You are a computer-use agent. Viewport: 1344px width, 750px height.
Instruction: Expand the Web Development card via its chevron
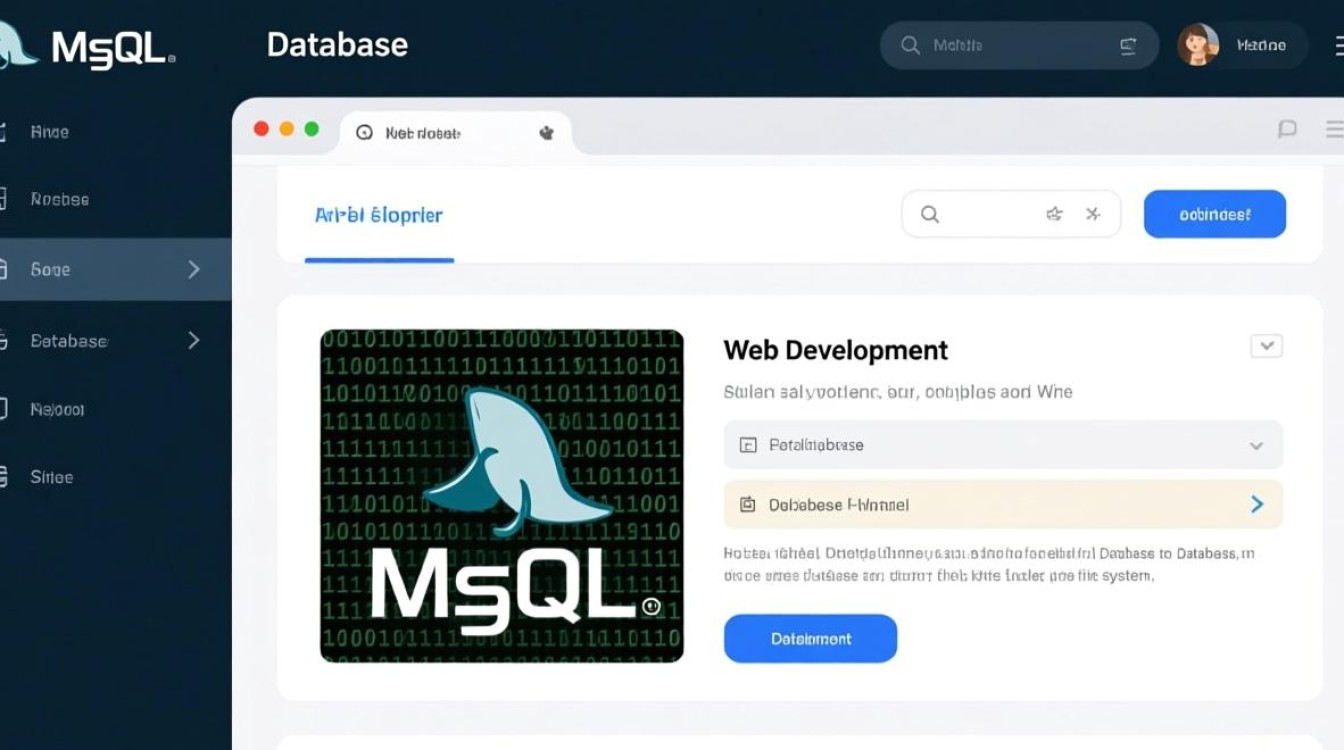click(x=1266, y=345)
